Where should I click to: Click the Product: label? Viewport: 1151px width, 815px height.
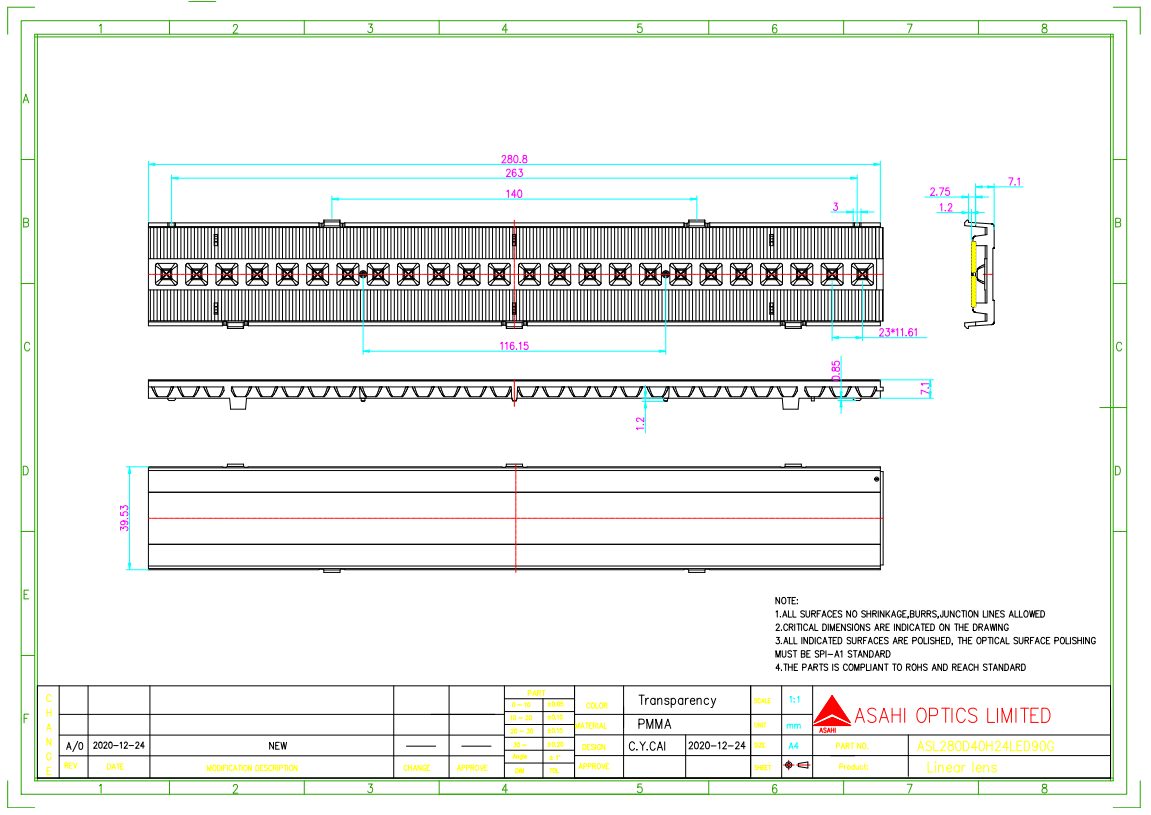pos(854,767)
